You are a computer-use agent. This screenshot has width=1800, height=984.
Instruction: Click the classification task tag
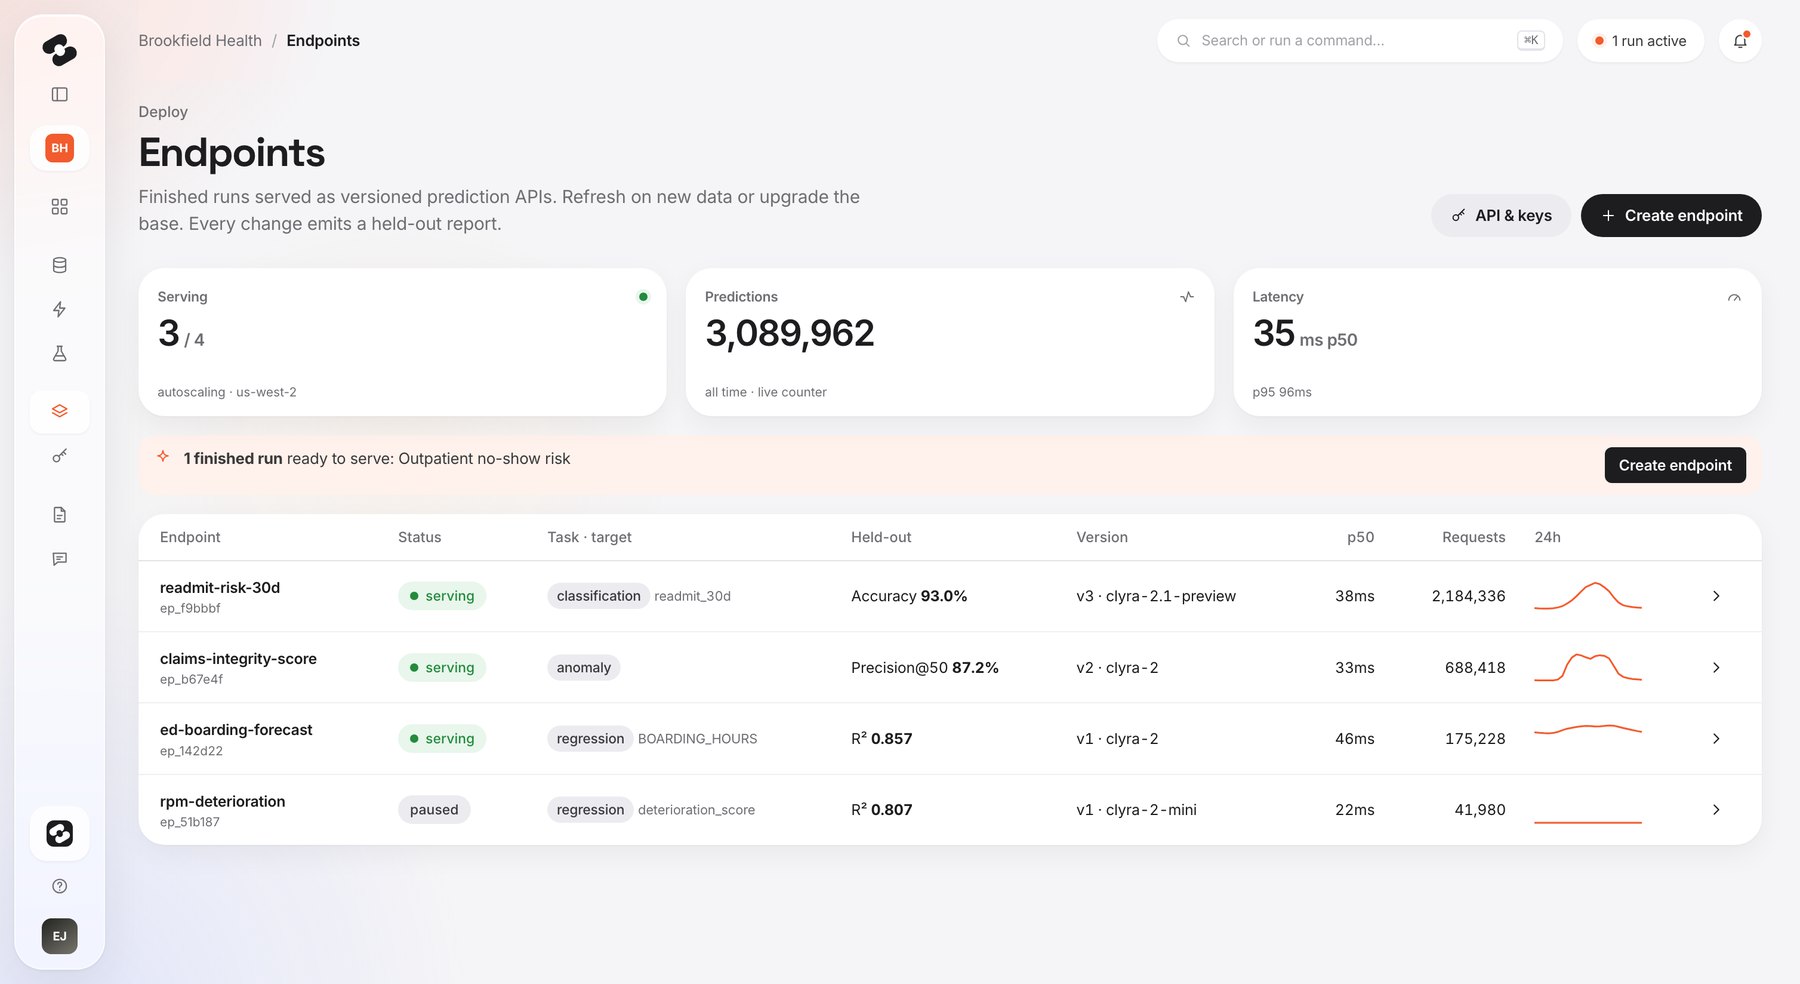(598, 596)
